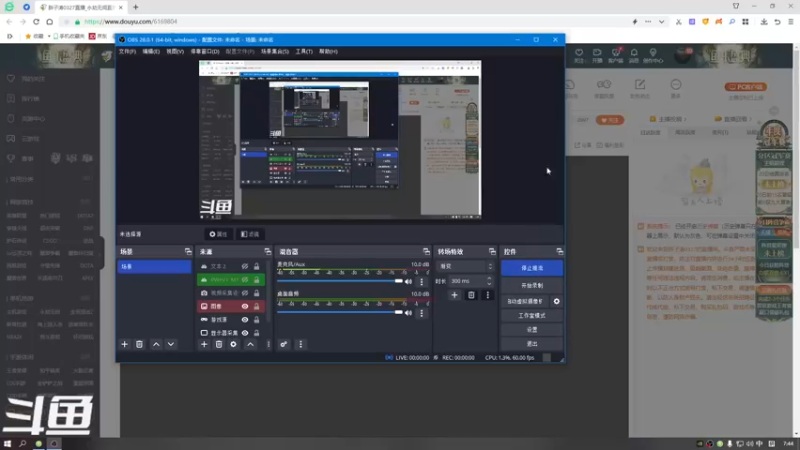This screenshot has height=450, width=800.
Task: Open the 工具(T) menu in OBS
Action: point(304,52)
